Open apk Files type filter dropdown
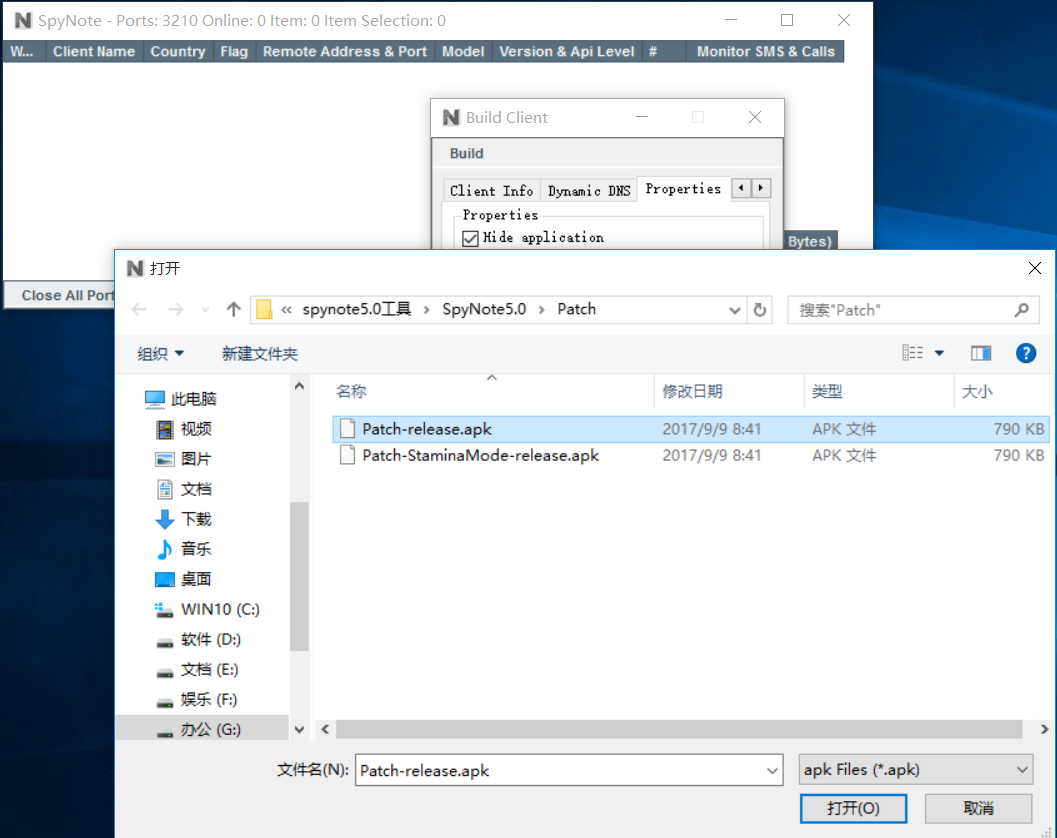 [915, 770]
